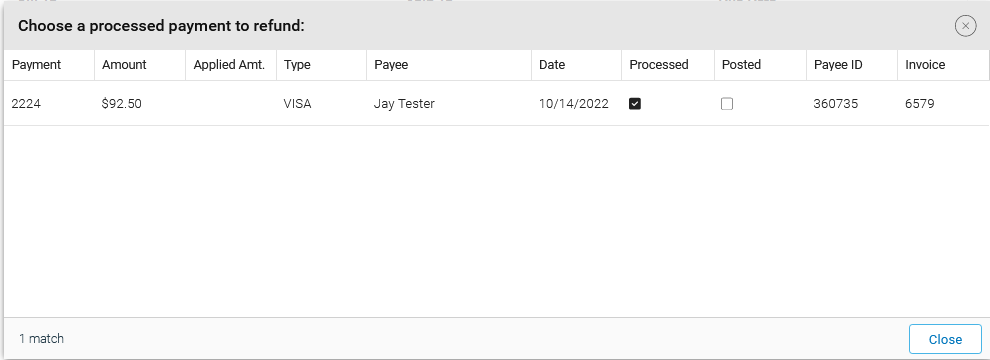Close the refund dialog with the X icon
The image size is (990, 360).
click(x=965, y=26)
